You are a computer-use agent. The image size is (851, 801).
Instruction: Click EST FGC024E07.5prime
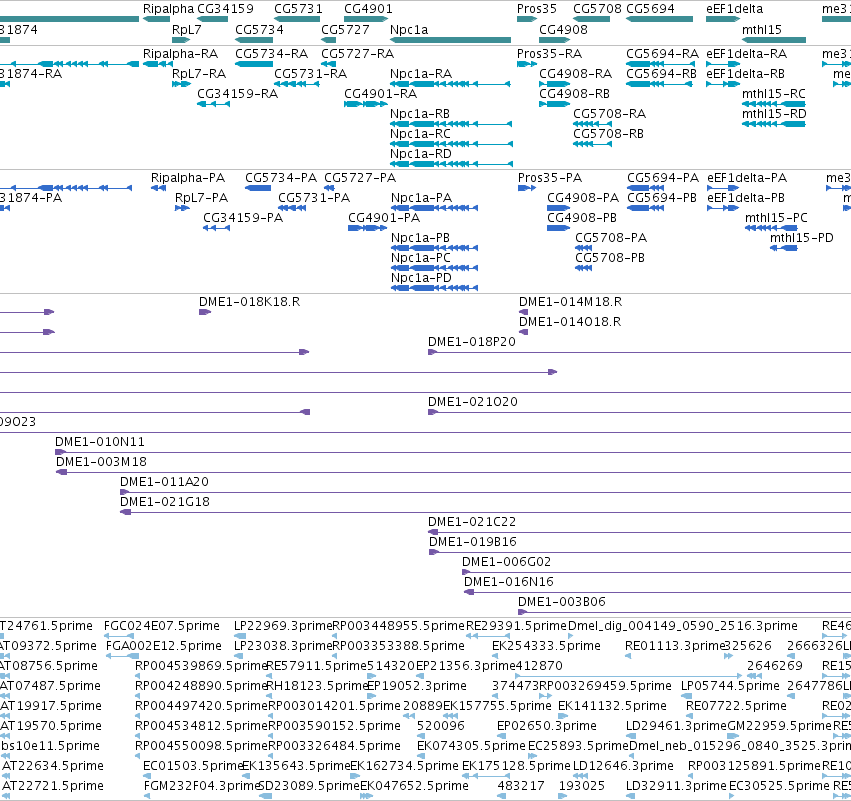click(x=162, y=626)
